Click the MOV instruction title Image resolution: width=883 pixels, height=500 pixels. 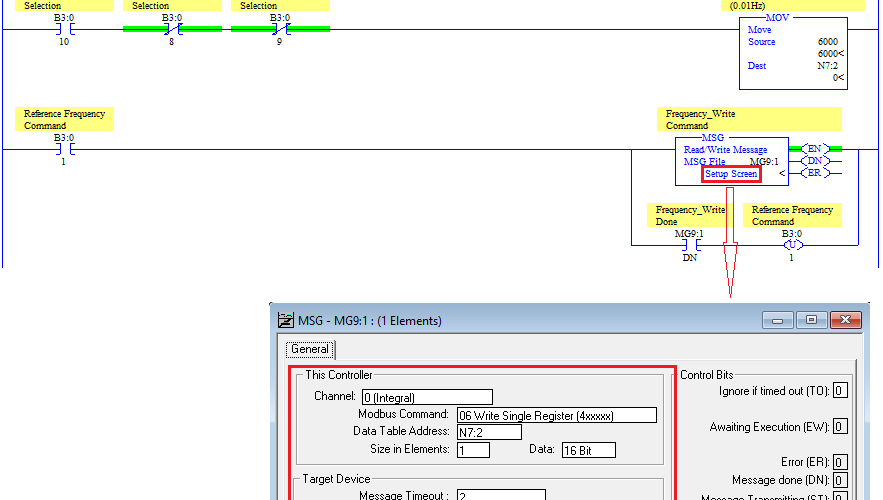777,17
